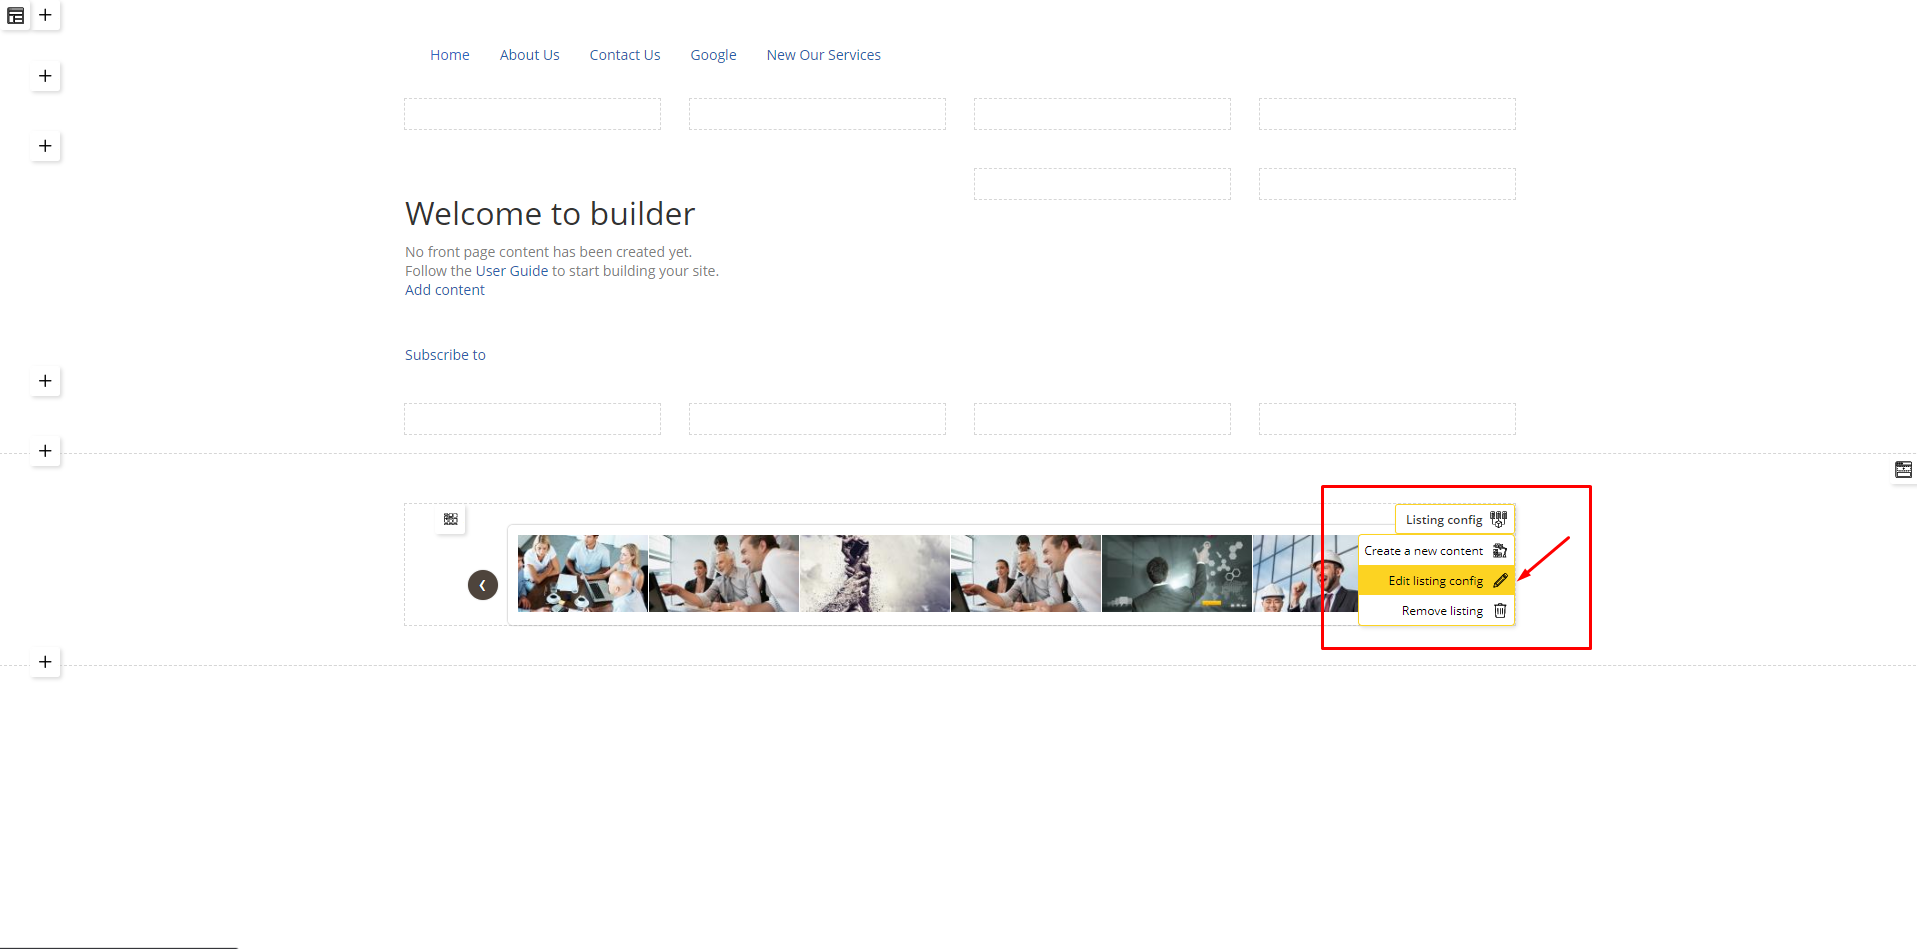Click the Subscribe to link
1917x949 pixels.
445,355
